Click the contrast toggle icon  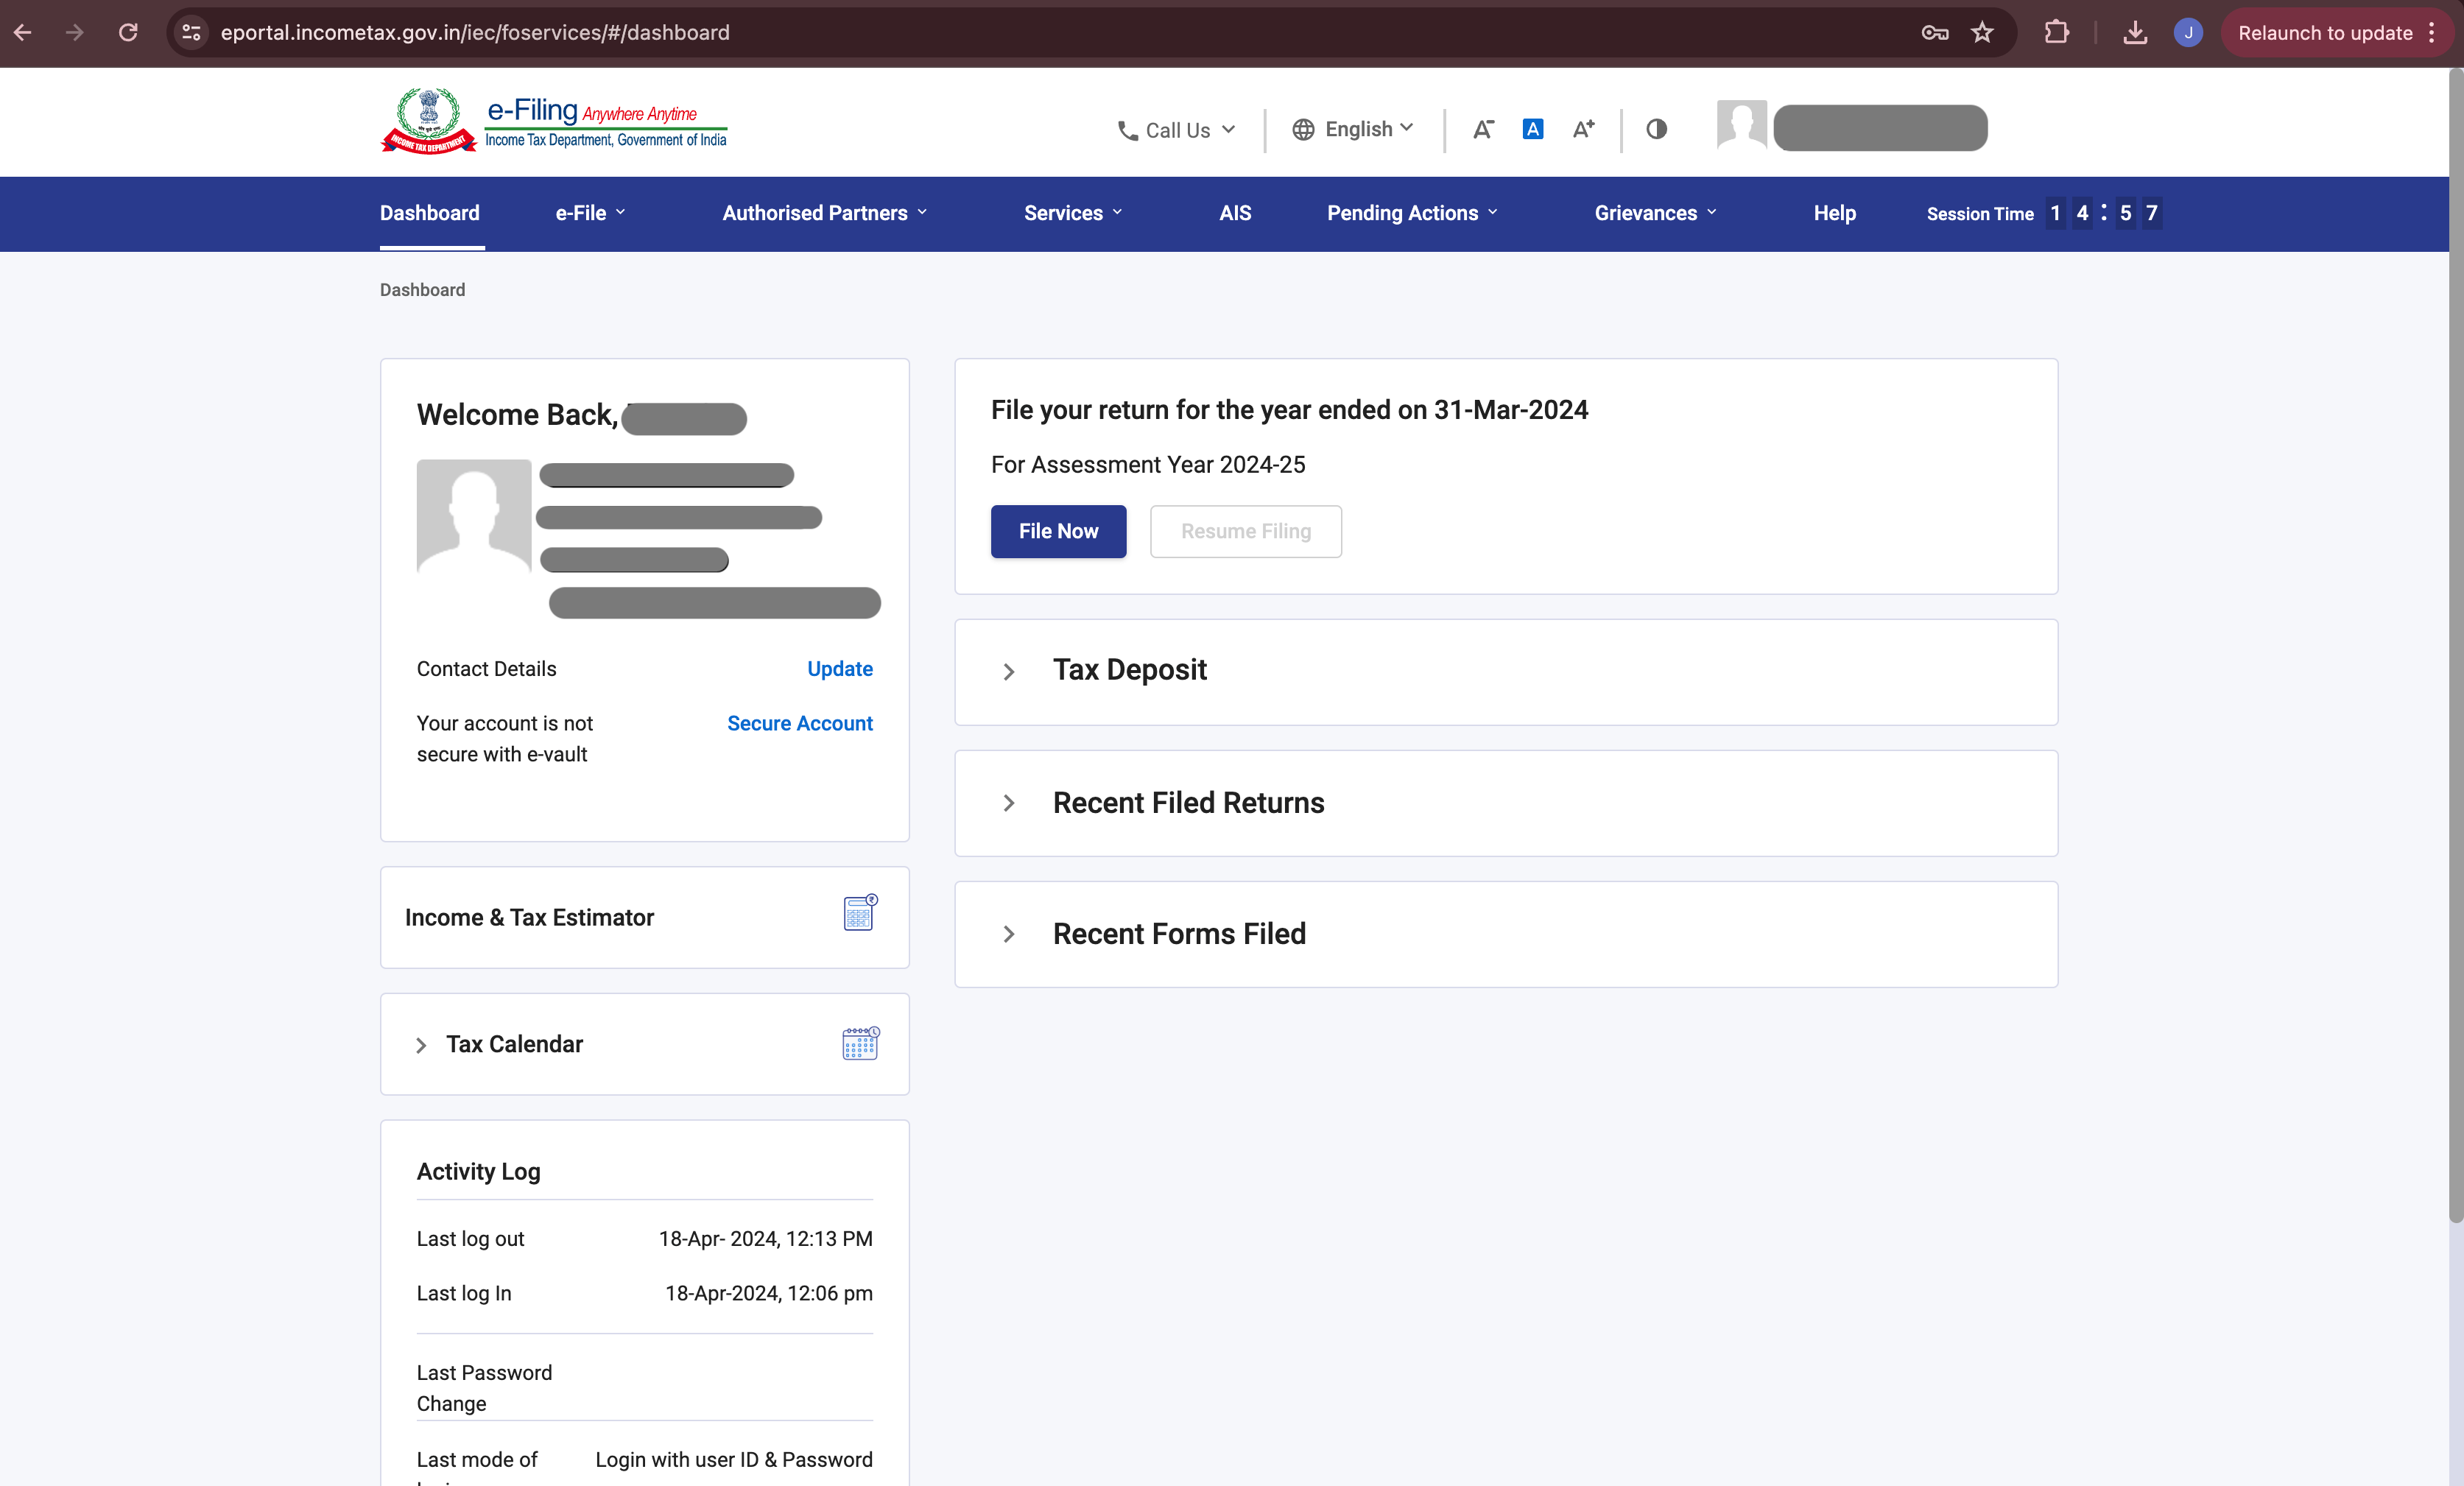(x=1655, y=127)
